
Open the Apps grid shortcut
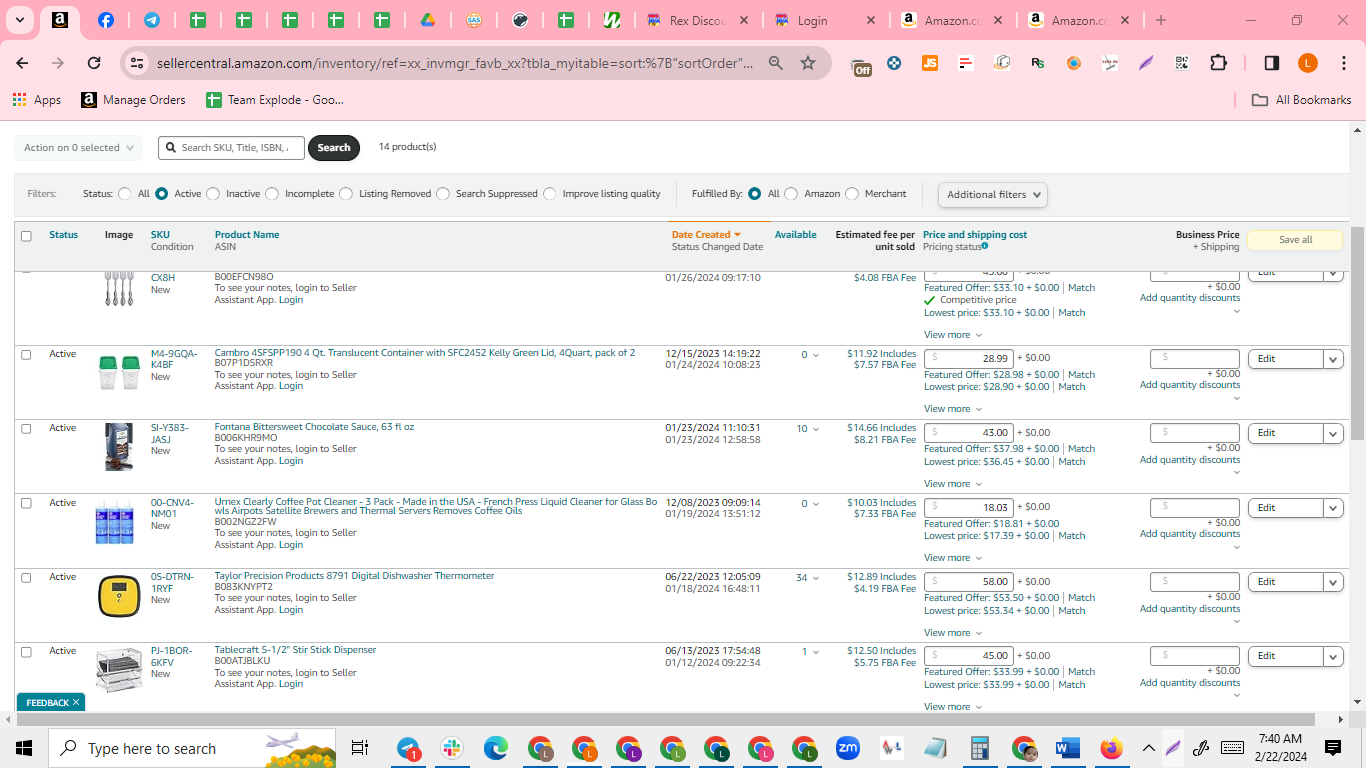point(37,100)
